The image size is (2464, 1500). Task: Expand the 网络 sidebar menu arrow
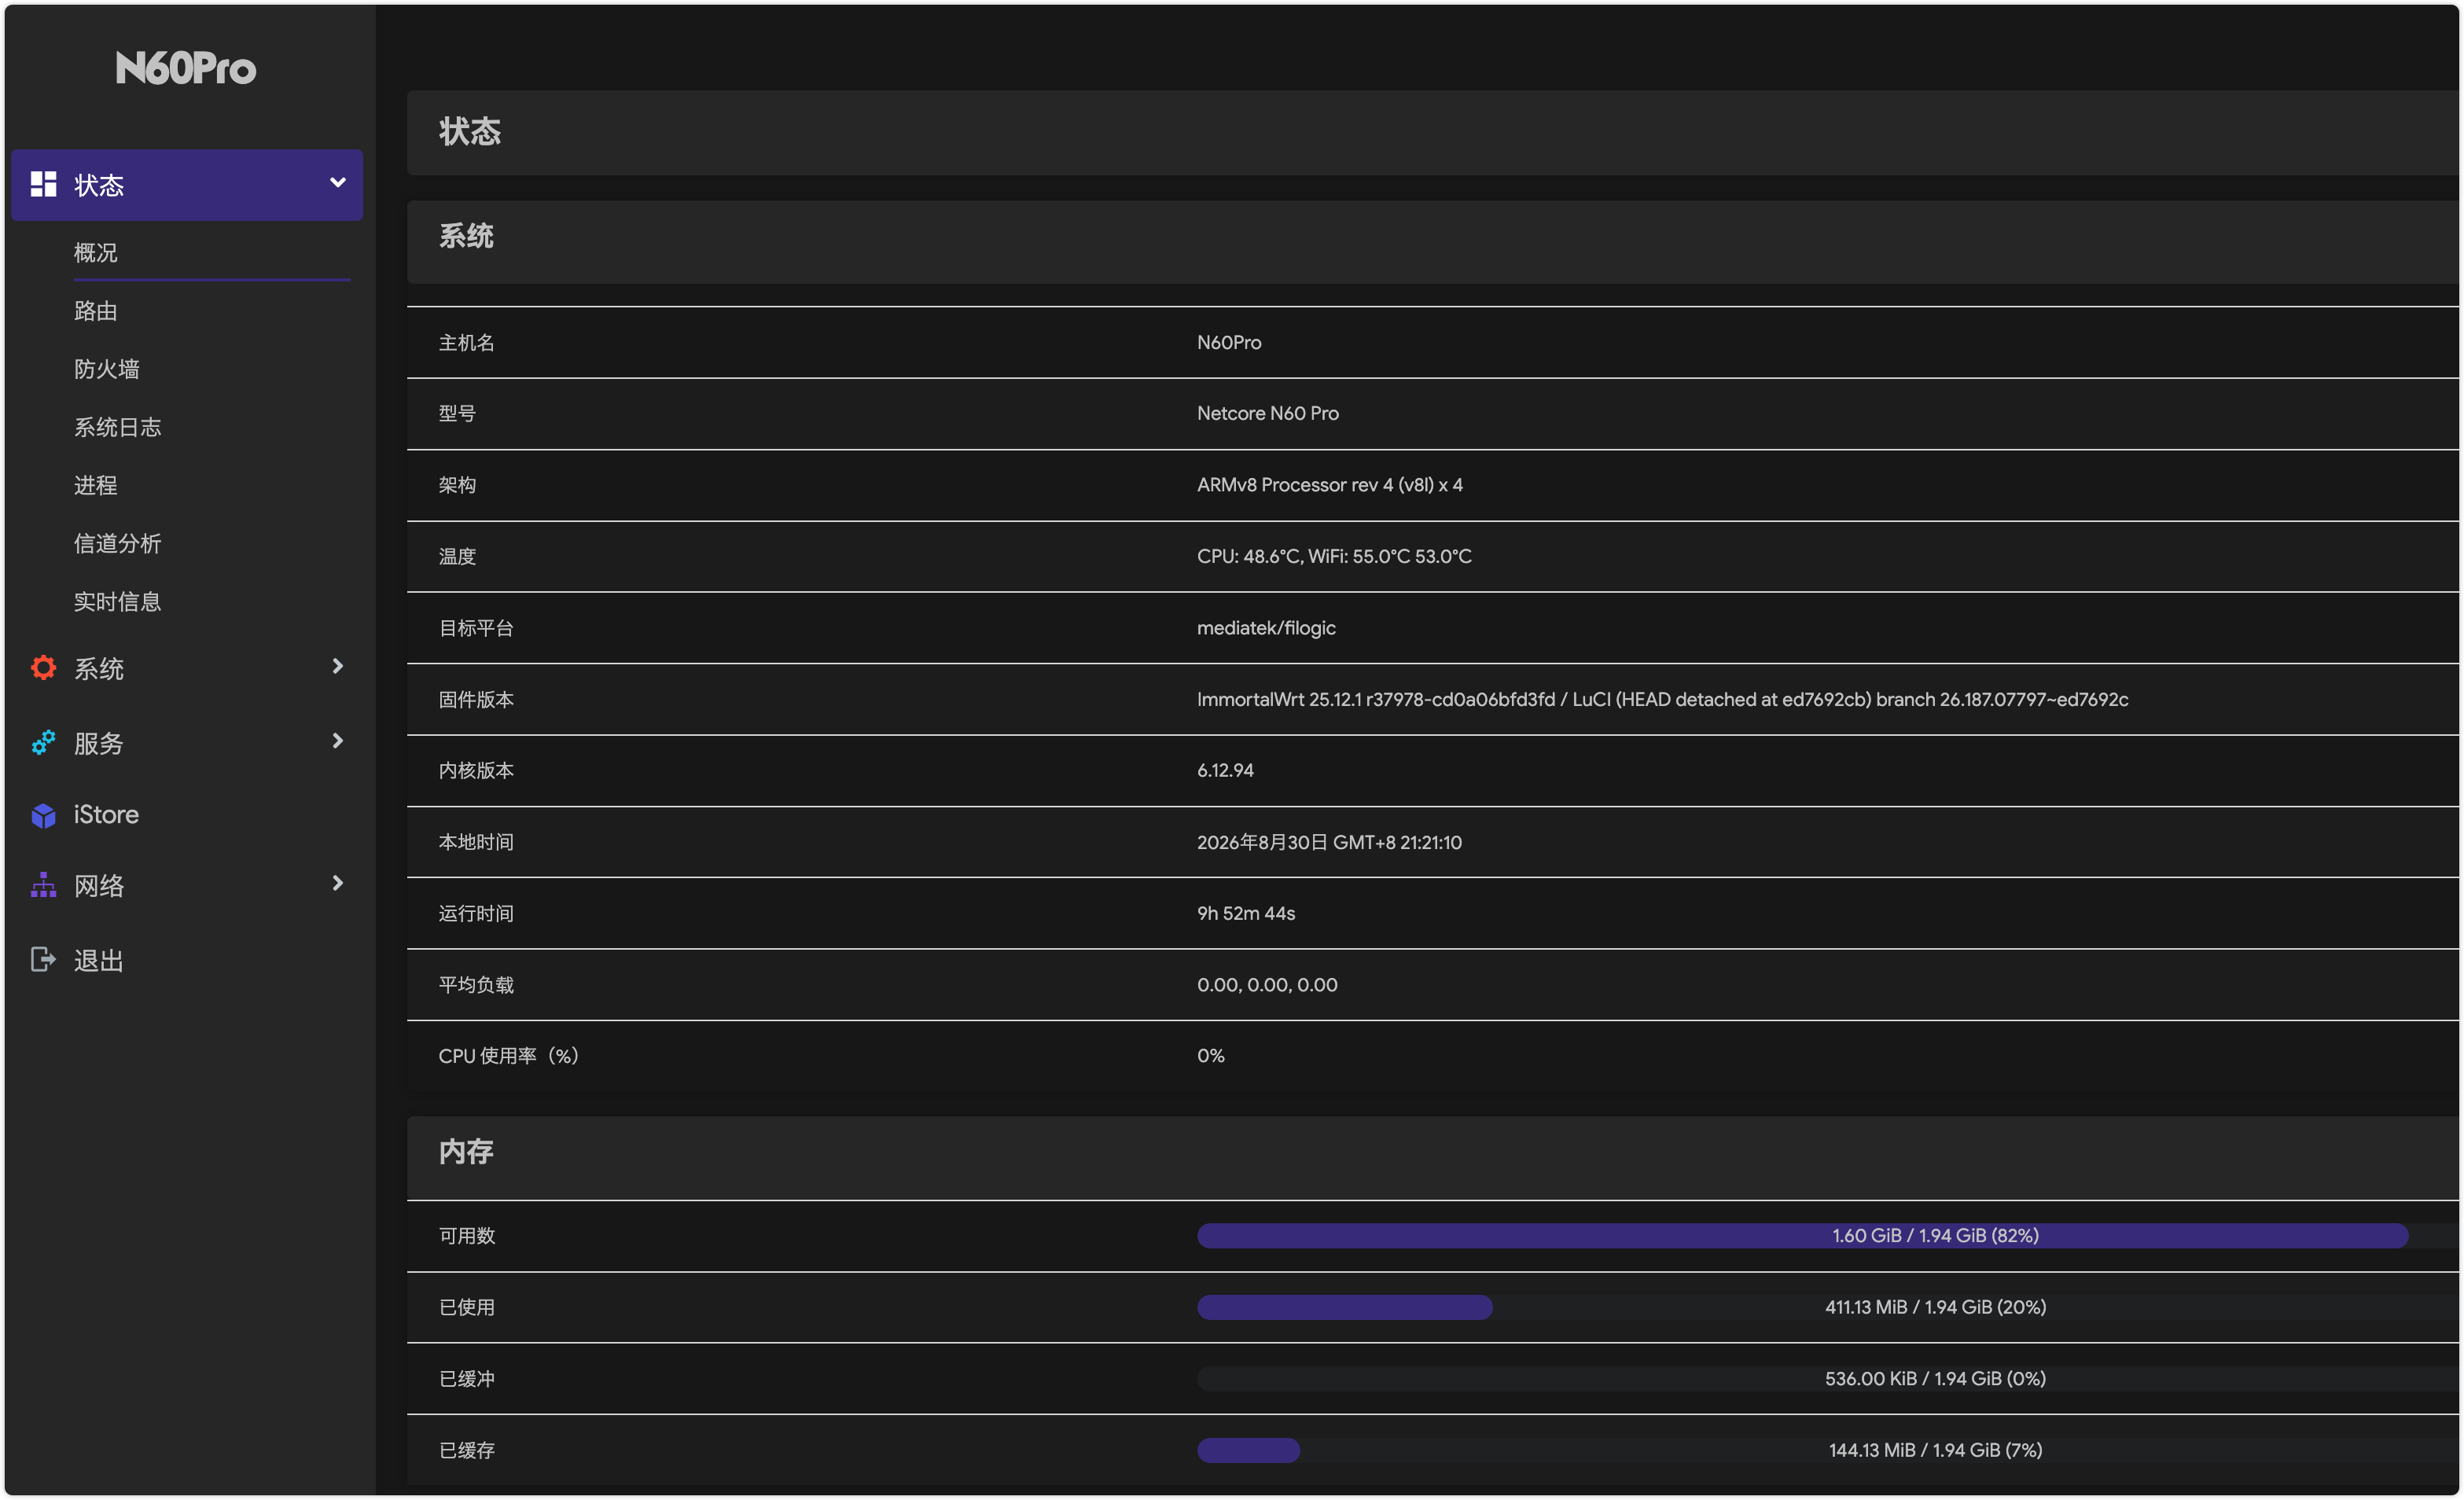(338, 883)
